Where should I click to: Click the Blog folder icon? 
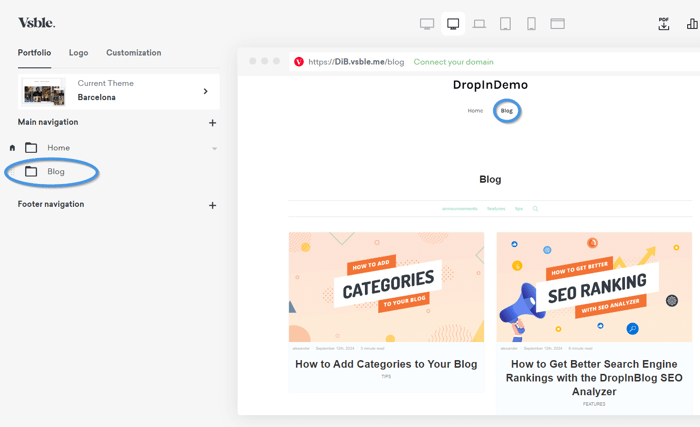pos(31,171)
